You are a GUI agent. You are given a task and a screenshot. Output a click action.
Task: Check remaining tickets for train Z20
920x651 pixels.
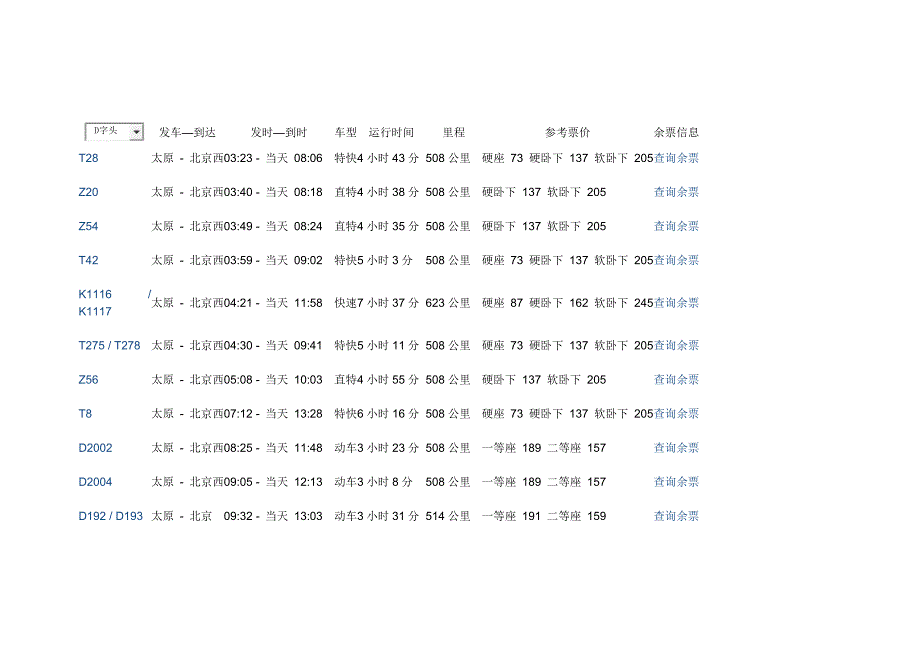pyautogui.click(x=676, y=192)
